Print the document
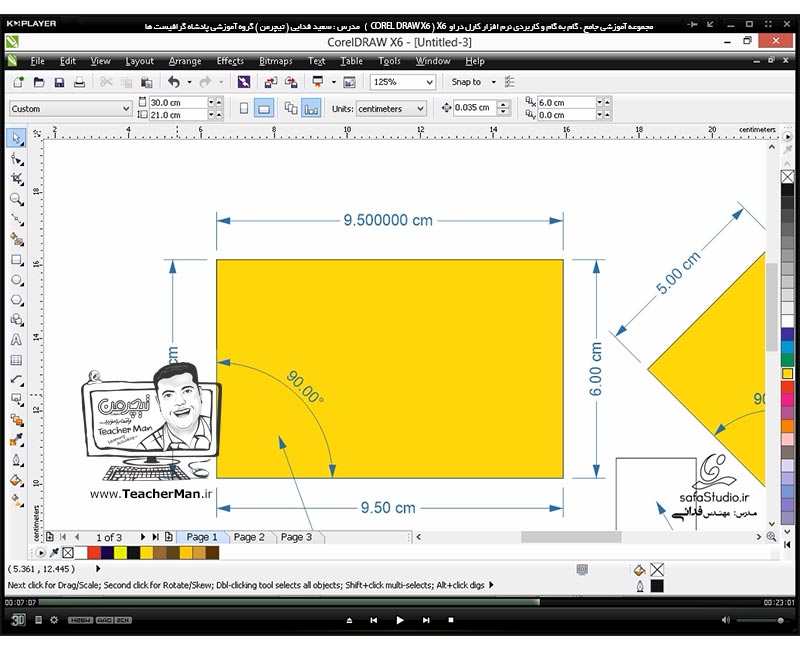This screenshot has width=800, height=650. [79, 82]
